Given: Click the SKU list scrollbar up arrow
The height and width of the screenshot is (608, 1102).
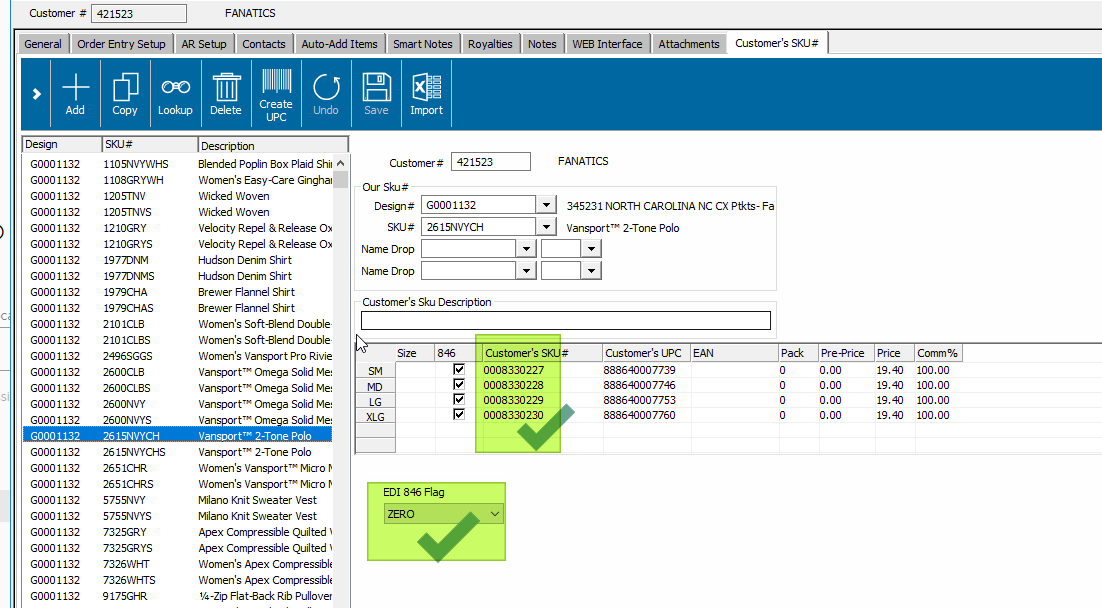Looking at the screenshot, I should [x=341, y=163].
